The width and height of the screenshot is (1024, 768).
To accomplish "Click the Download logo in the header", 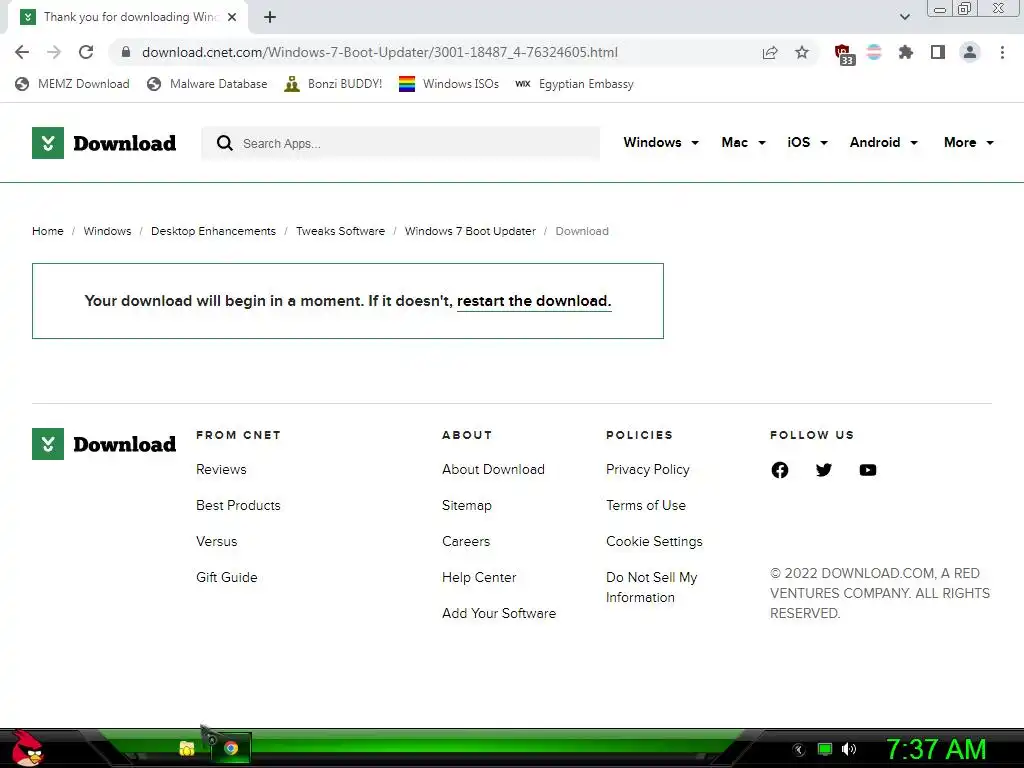I will coord(104,143).
